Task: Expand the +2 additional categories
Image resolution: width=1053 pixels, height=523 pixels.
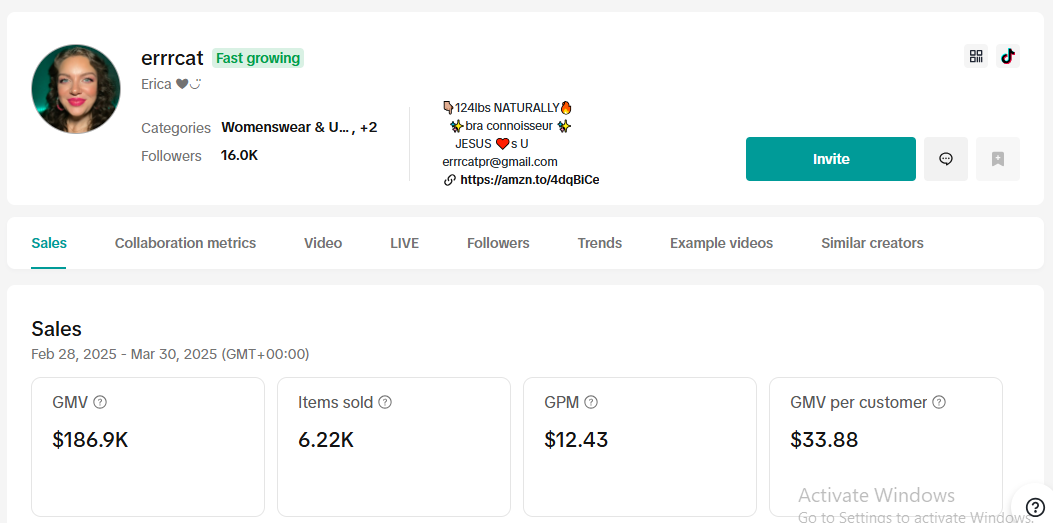Action: (x=368, y=128)
